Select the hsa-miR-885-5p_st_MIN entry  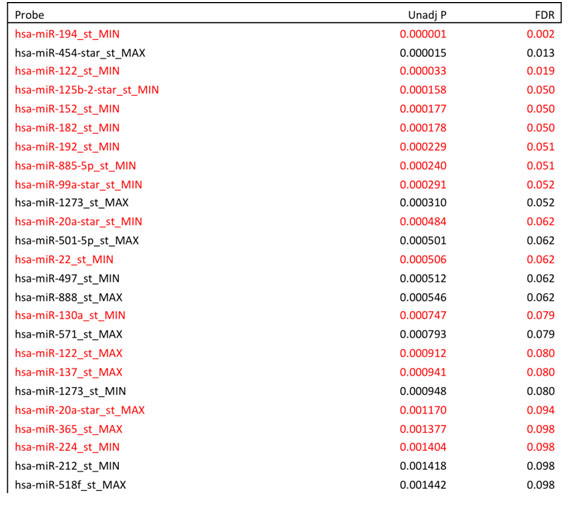click(x=75, y=166)
